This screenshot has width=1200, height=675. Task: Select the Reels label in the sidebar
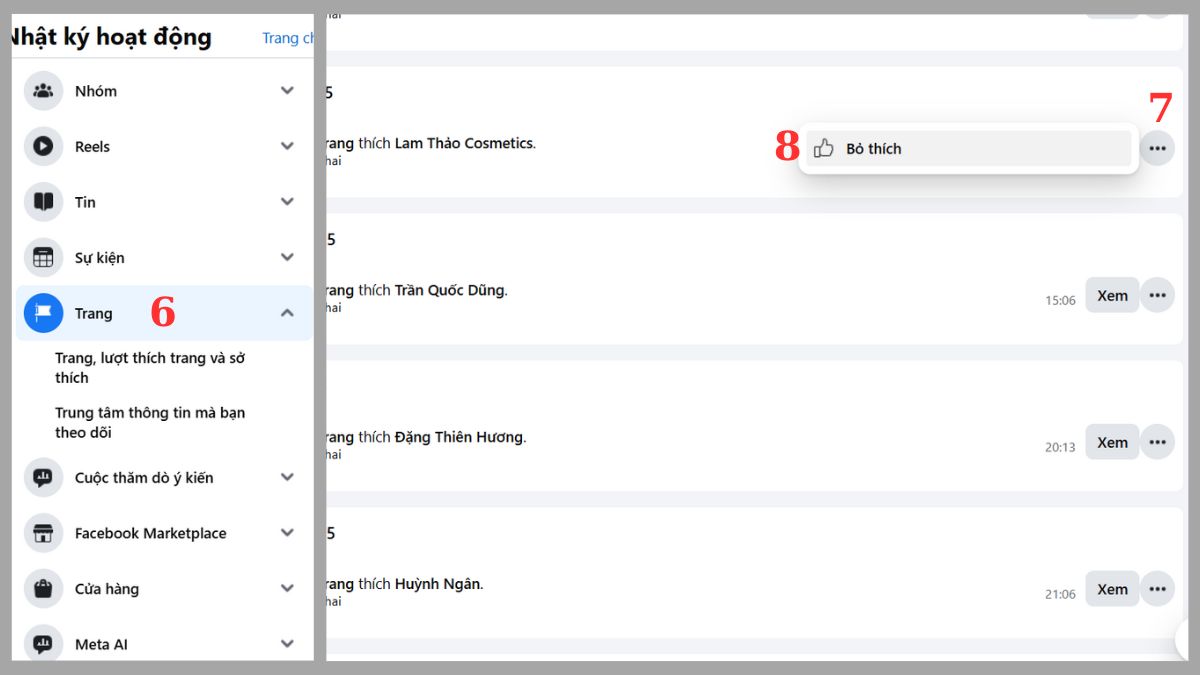92,146
